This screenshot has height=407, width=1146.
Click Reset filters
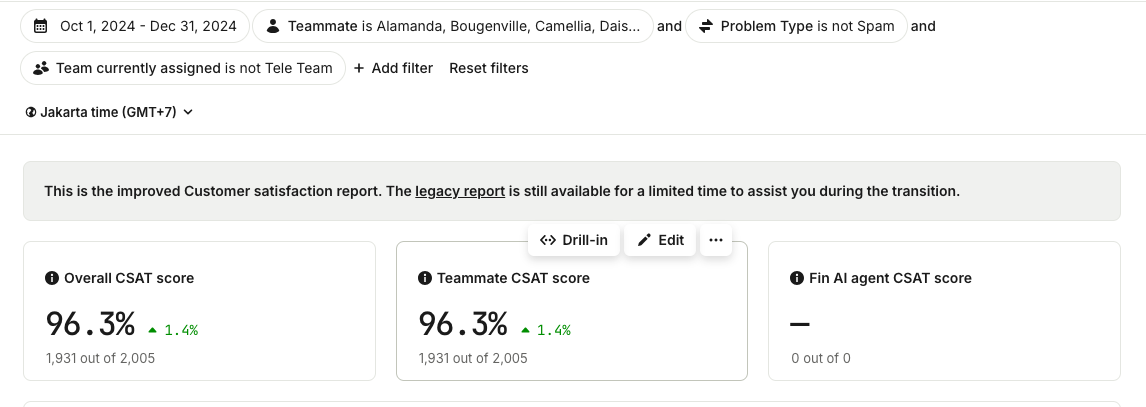[489, 68]
